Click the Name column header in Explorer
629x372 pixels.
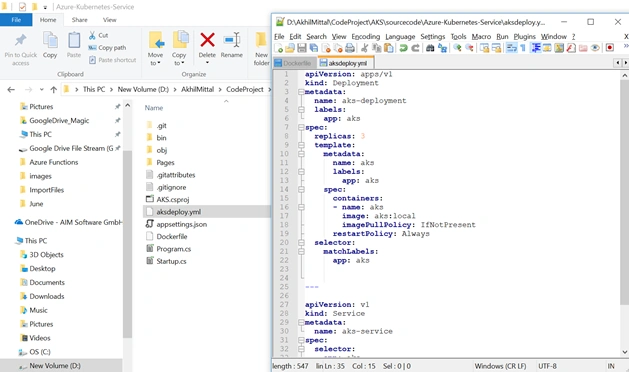pos(154,108)
